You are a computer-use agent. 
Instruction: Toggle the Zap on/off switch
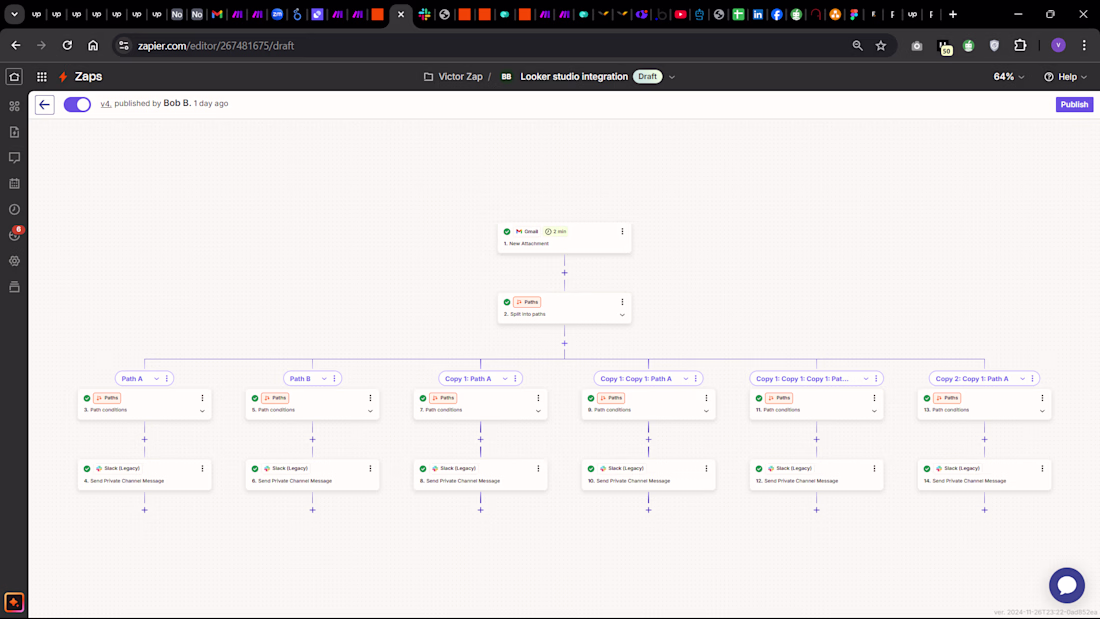coord(77,105)
